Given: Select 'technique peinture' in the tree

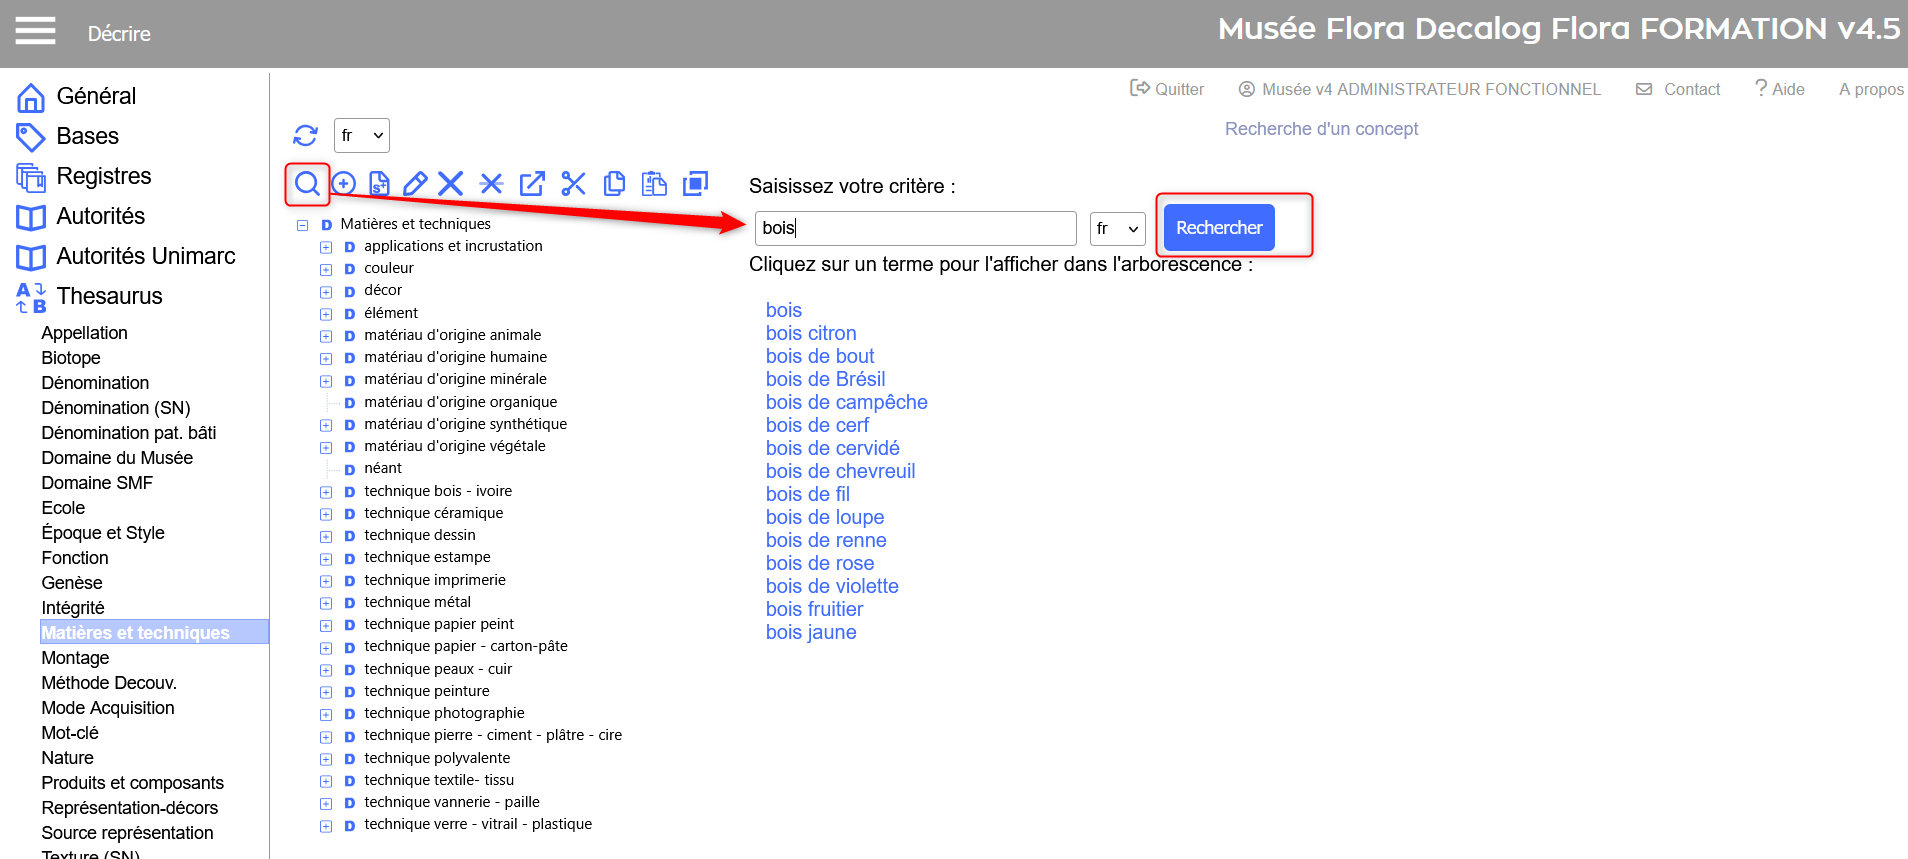Looking at the screenshot, I should click(426, 691).
